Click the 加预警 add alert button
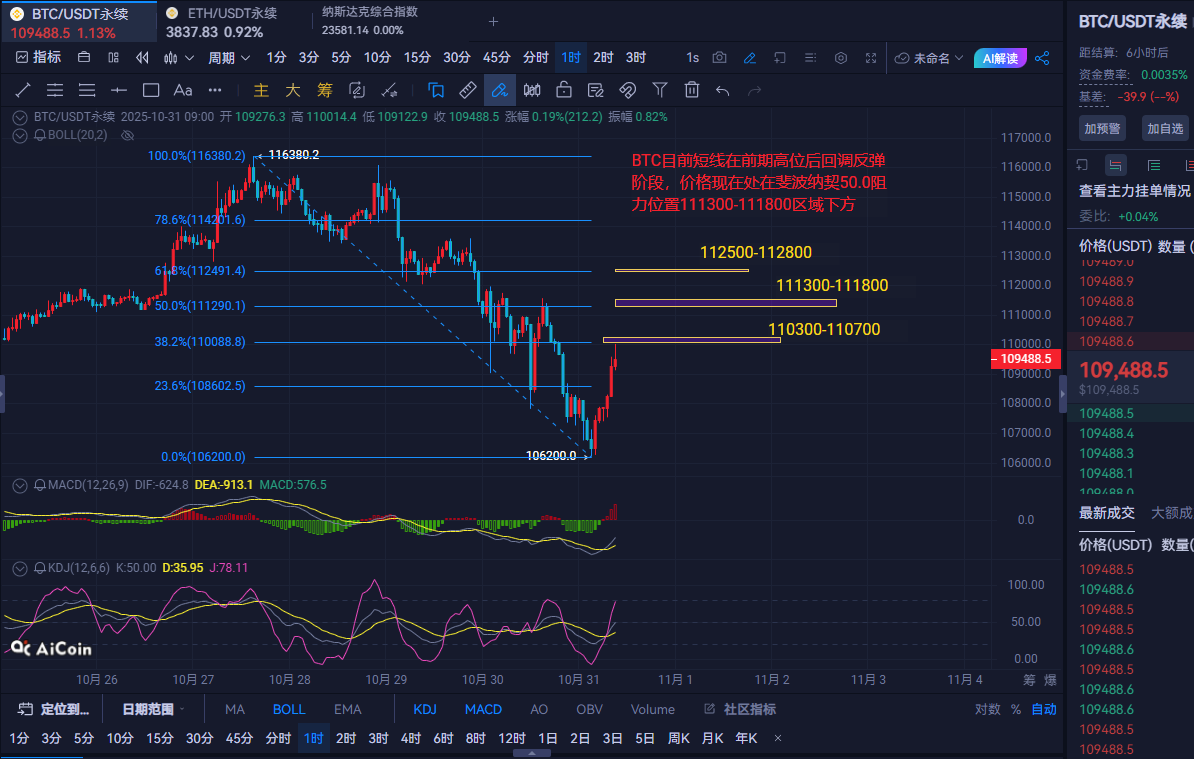Screen dimensions: 1194x759 1103,128
